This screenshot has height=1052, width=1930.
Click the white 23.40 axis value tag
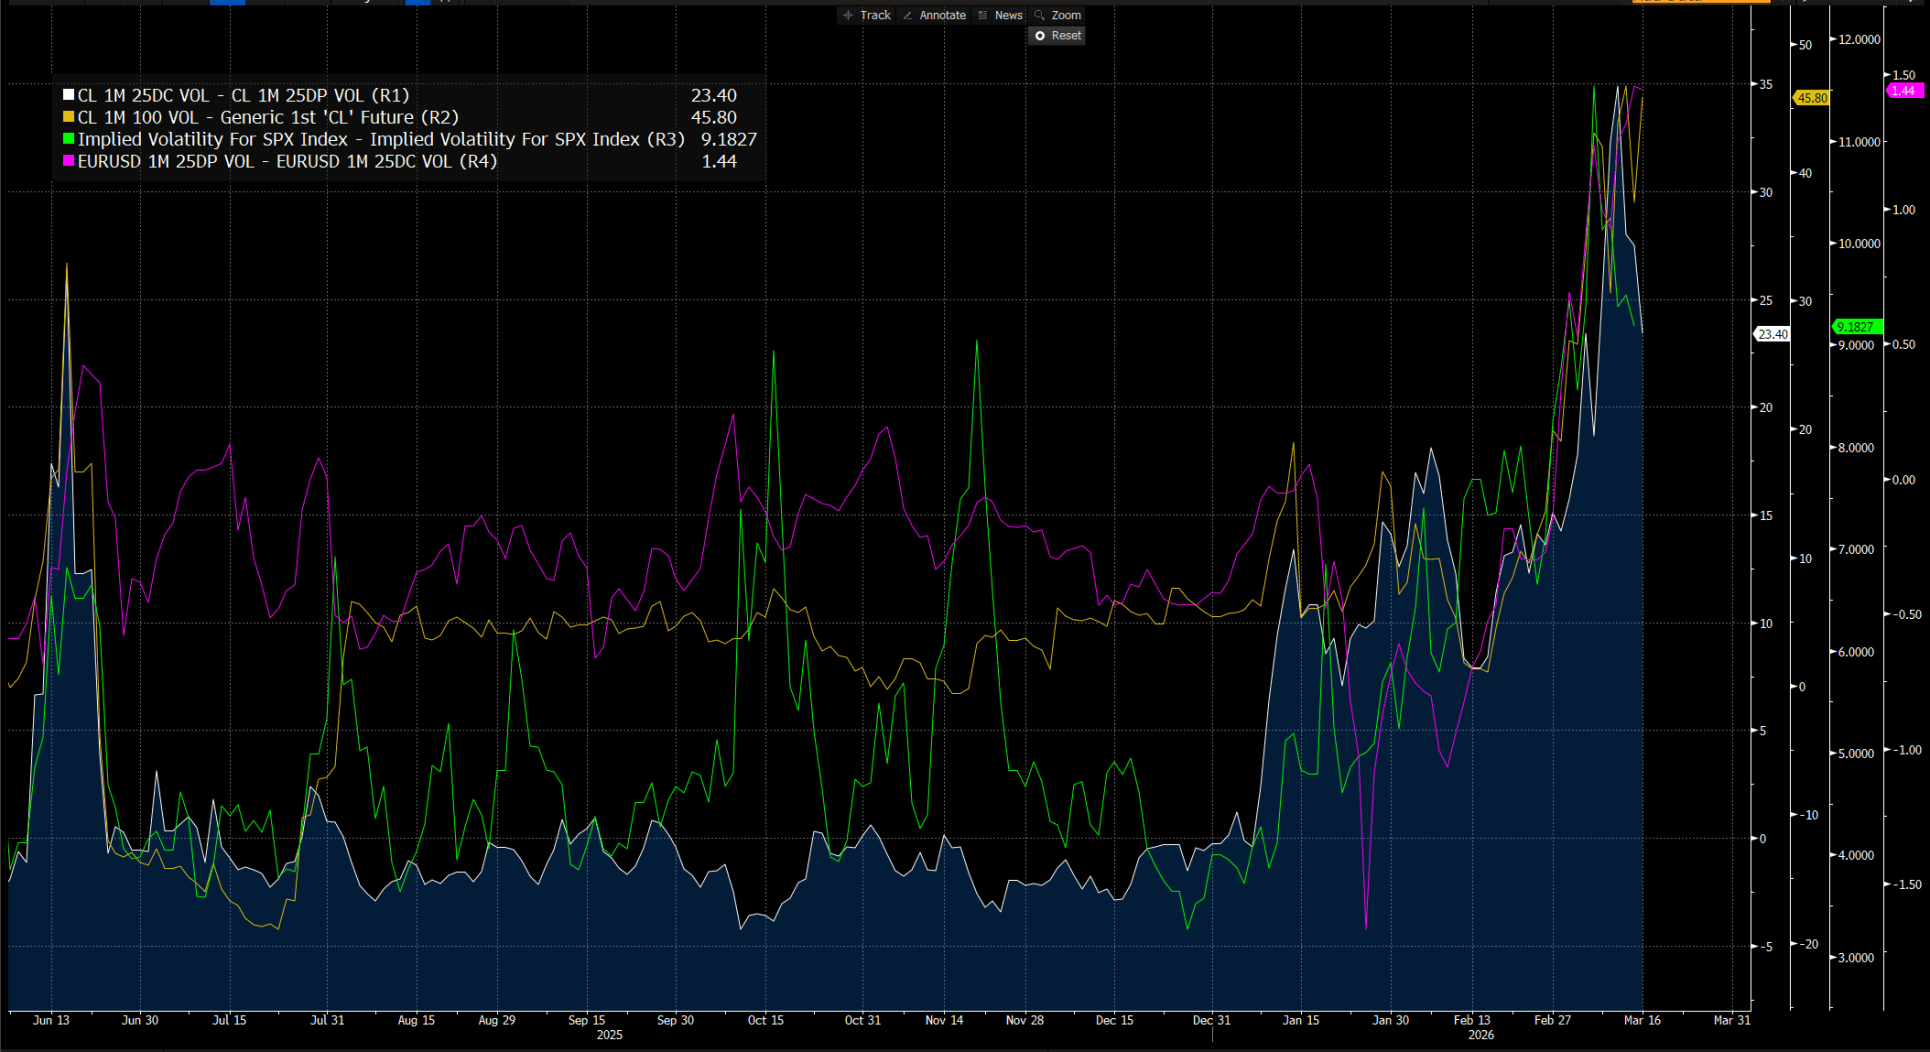tap(1773, 335)
